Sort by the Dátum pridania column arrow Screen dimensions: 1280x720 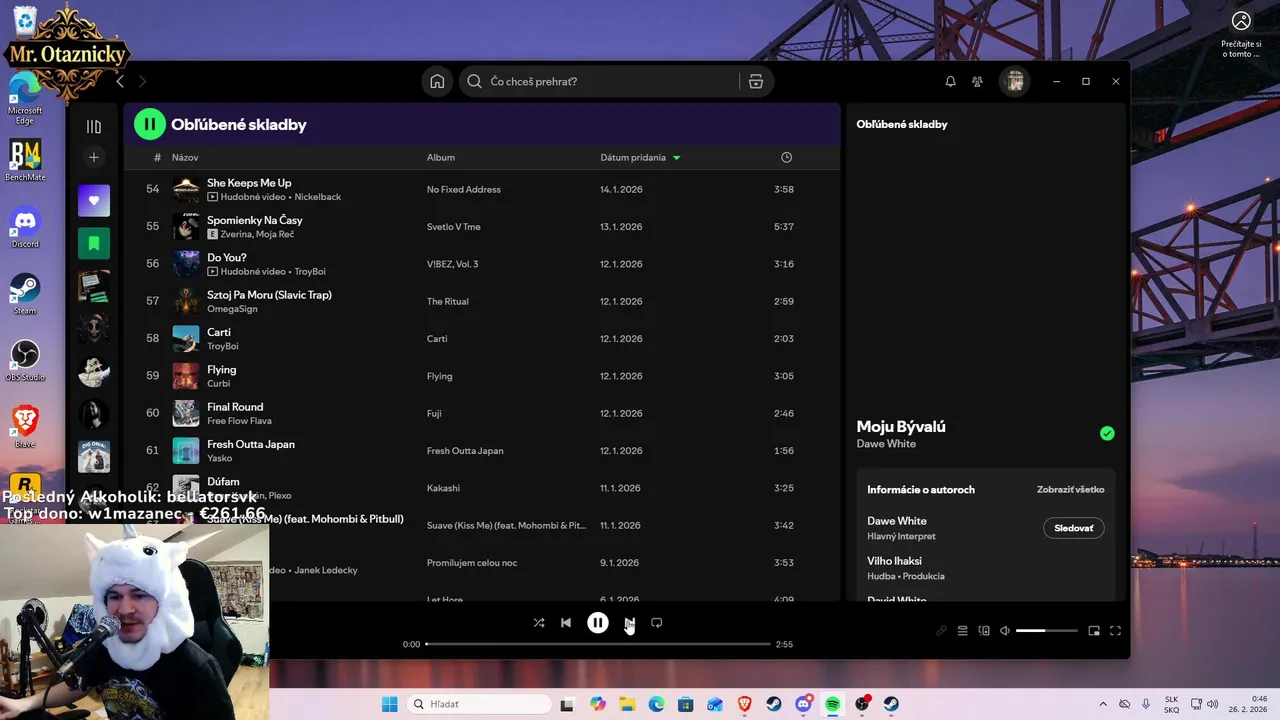coord(677,158)
